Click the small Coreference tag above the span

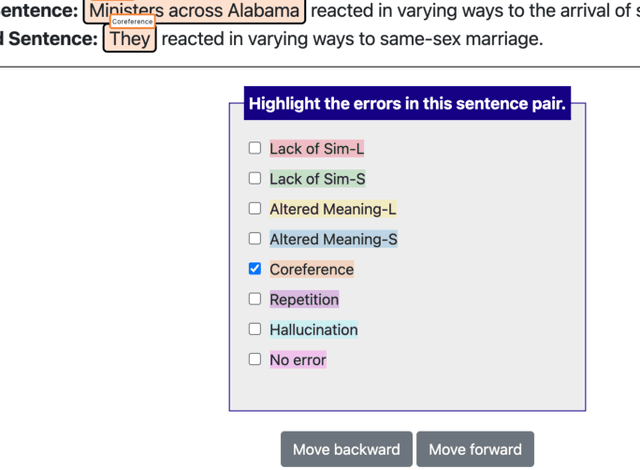coord(132,21)
